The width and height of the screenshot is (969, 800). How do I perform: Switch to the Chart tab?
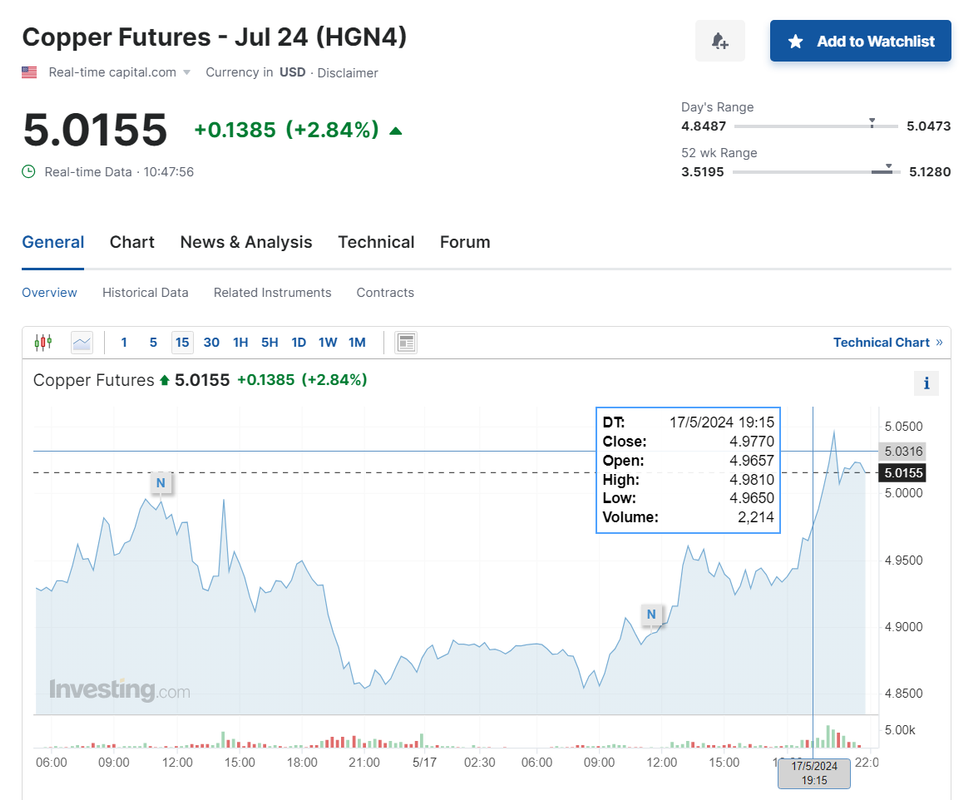coord(132,242)
